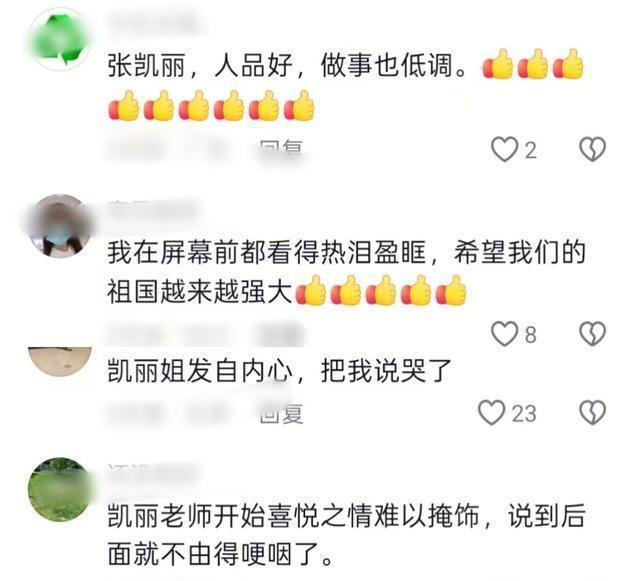
Task: Like the 张凯丽，人品好 comment
Action: 504,149
